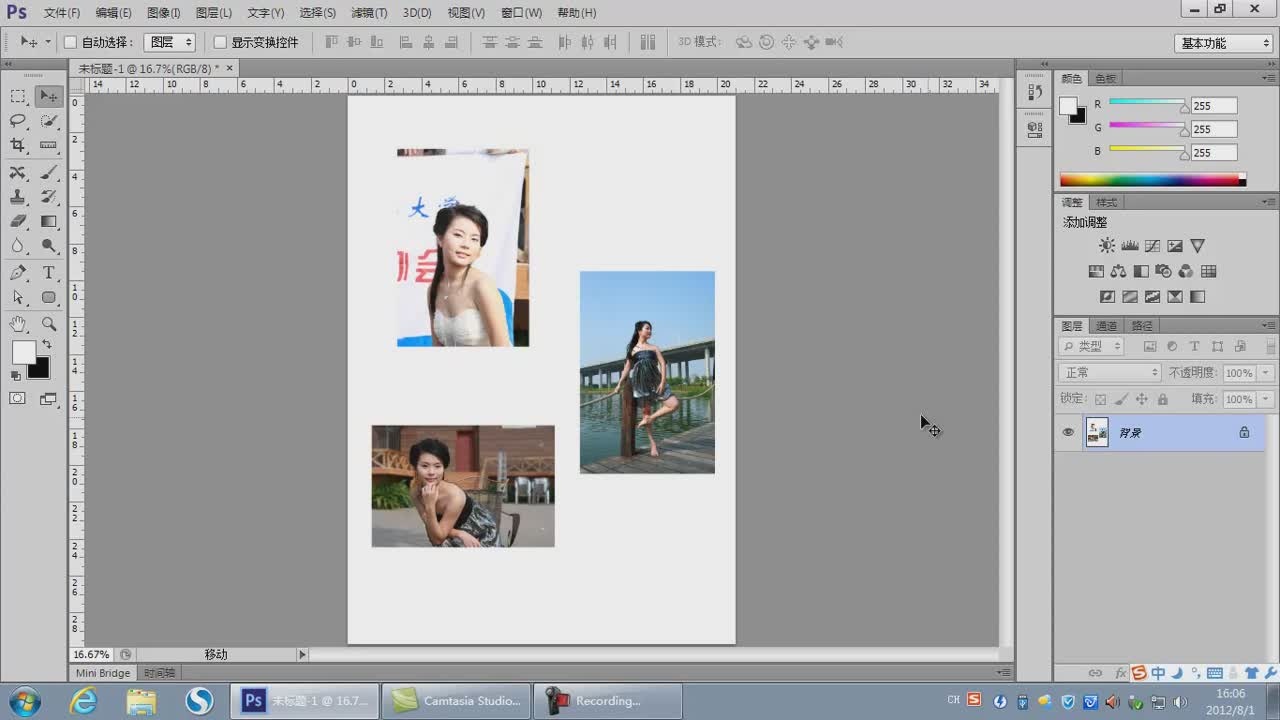Open the Fill slider dropdown arrow
1280x720 pixels.
(x=1266, y=399)
